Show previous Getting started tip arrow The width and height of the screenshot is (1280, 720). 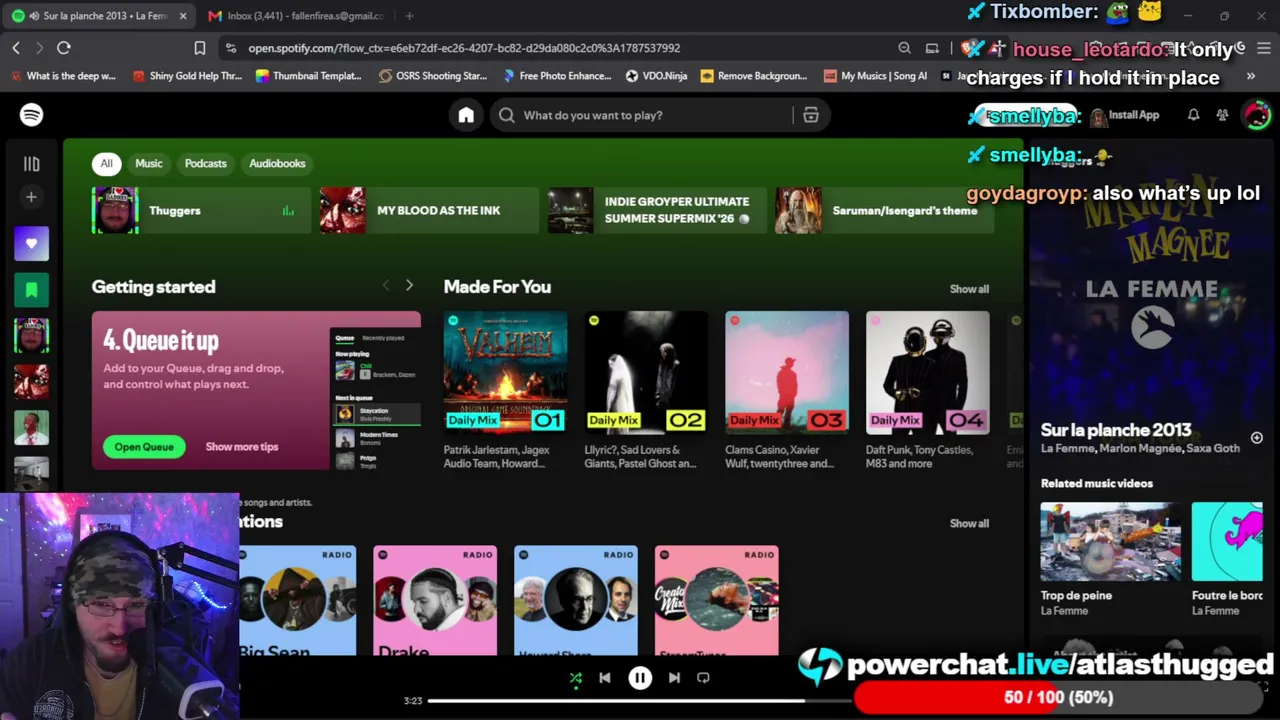(x=386, y=286)
